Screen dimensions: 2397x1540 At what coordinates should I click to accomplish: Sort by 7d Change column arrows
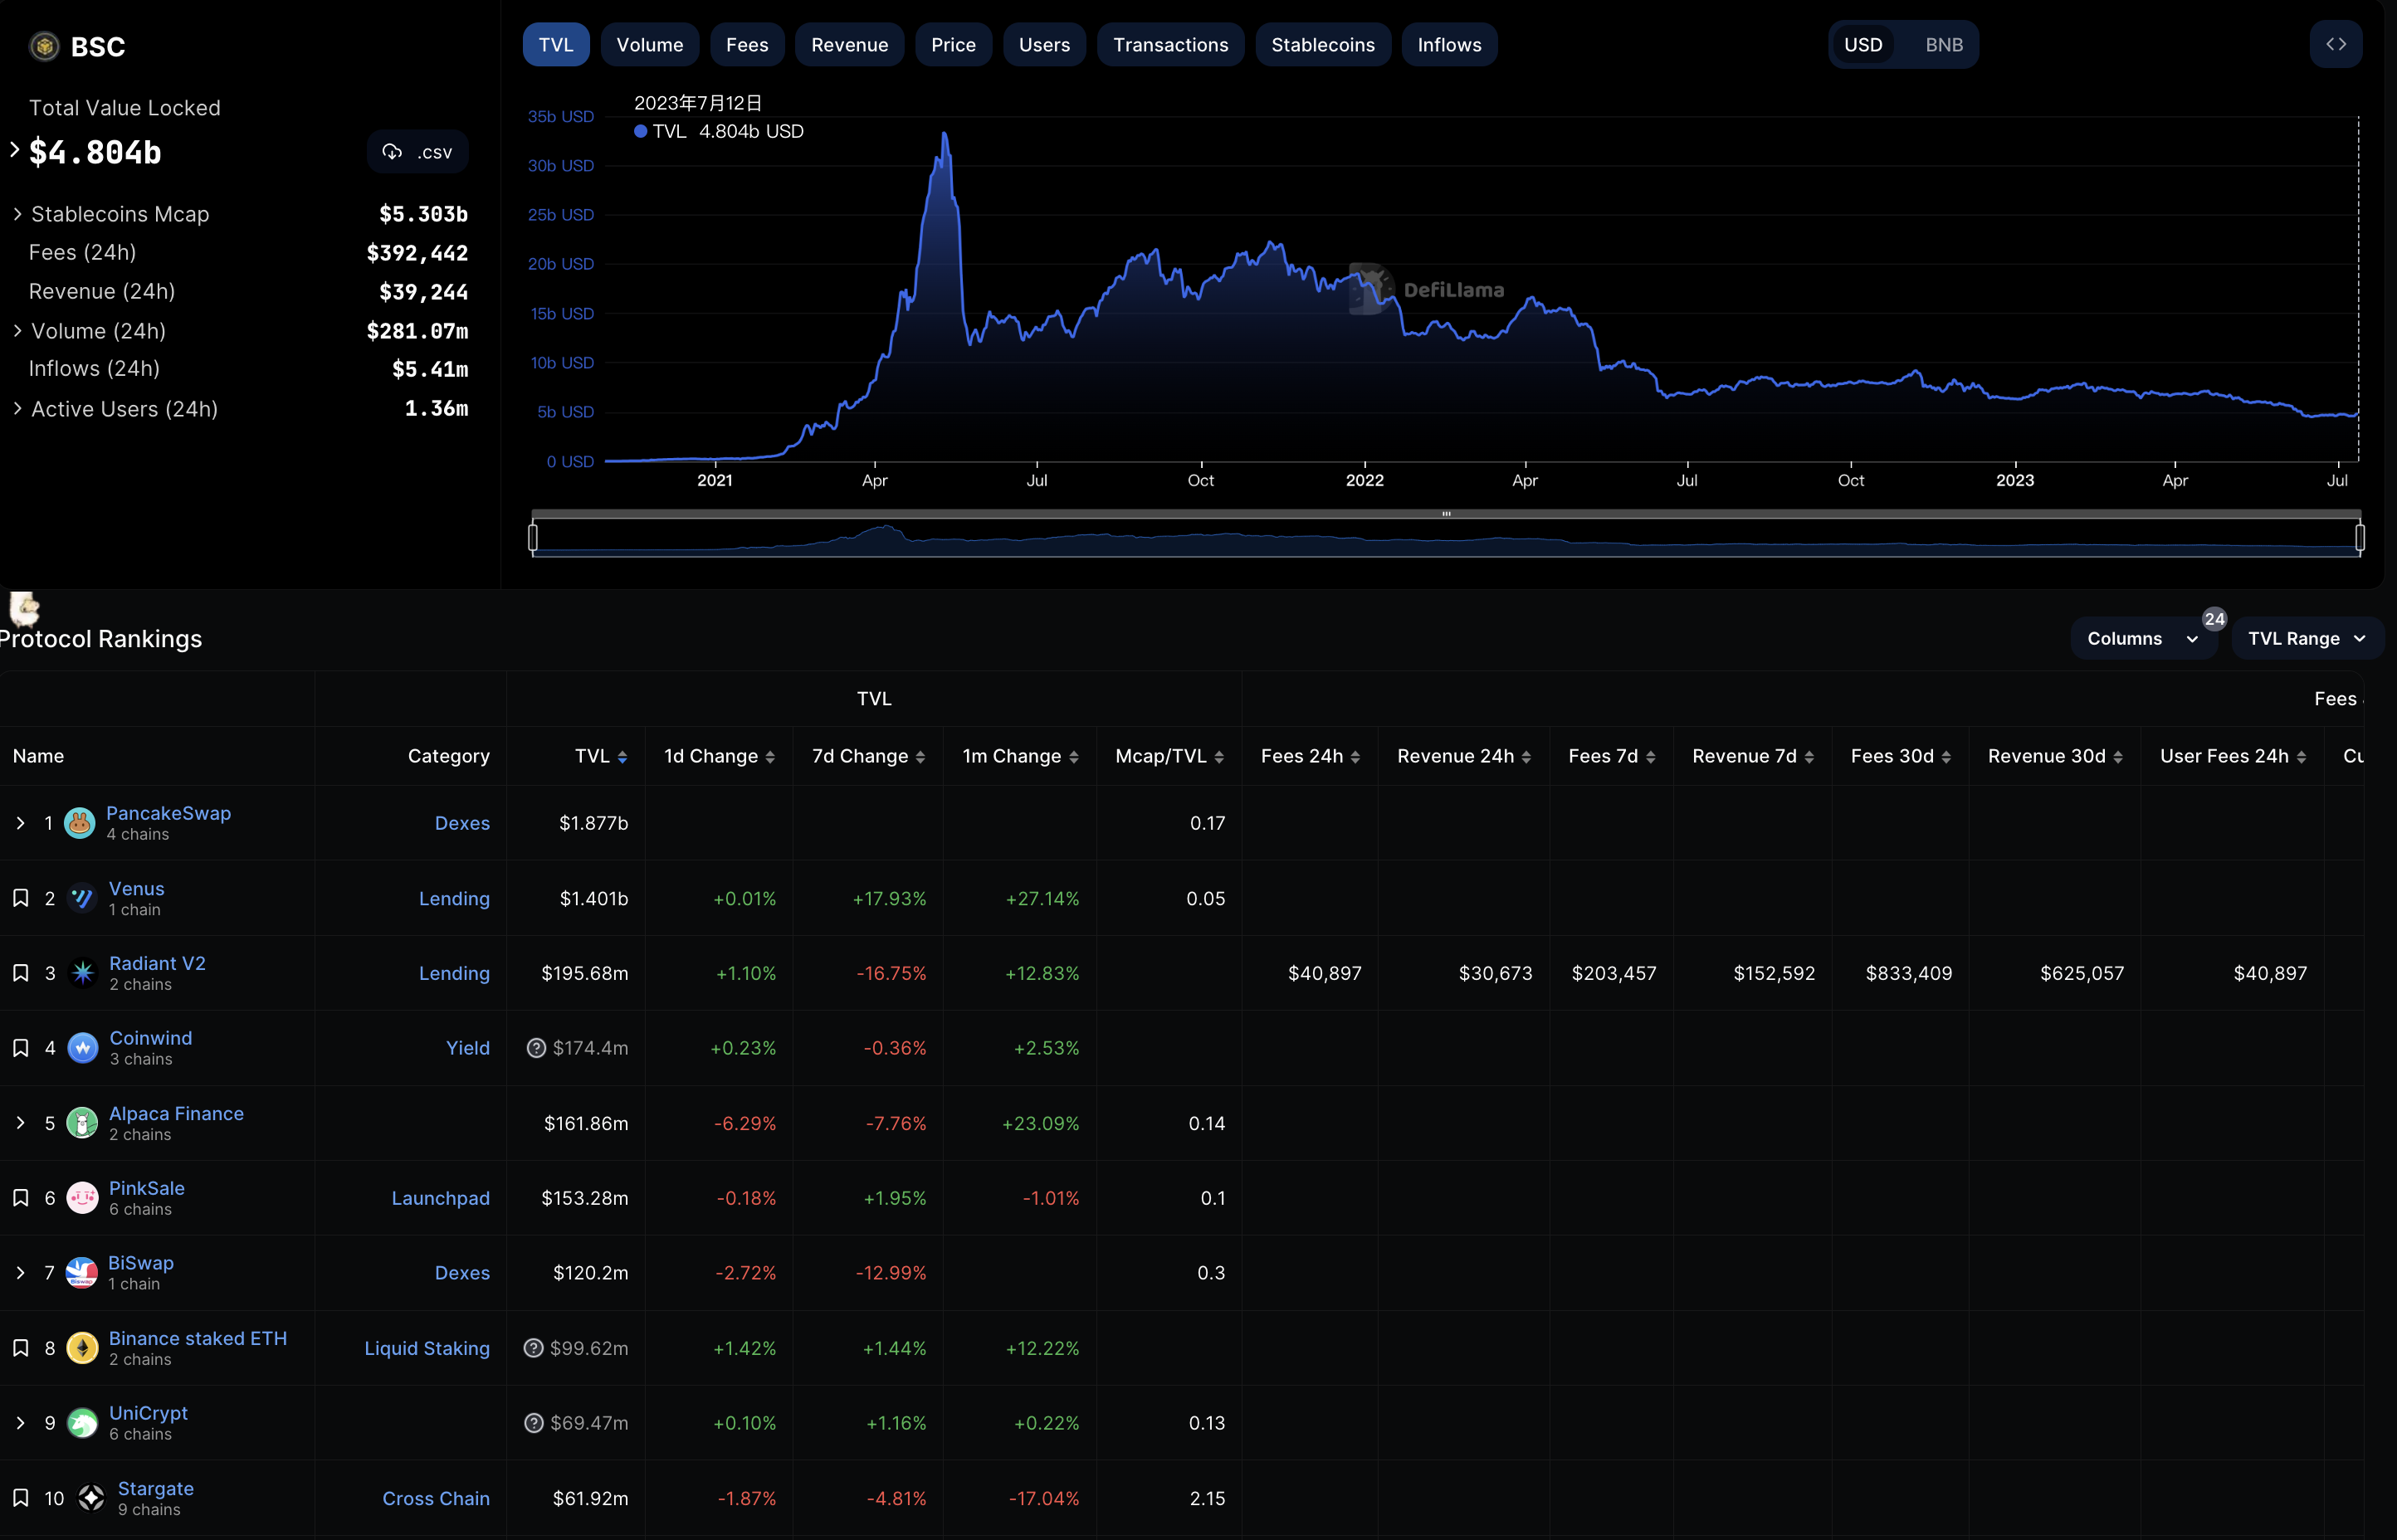[920, 757]
